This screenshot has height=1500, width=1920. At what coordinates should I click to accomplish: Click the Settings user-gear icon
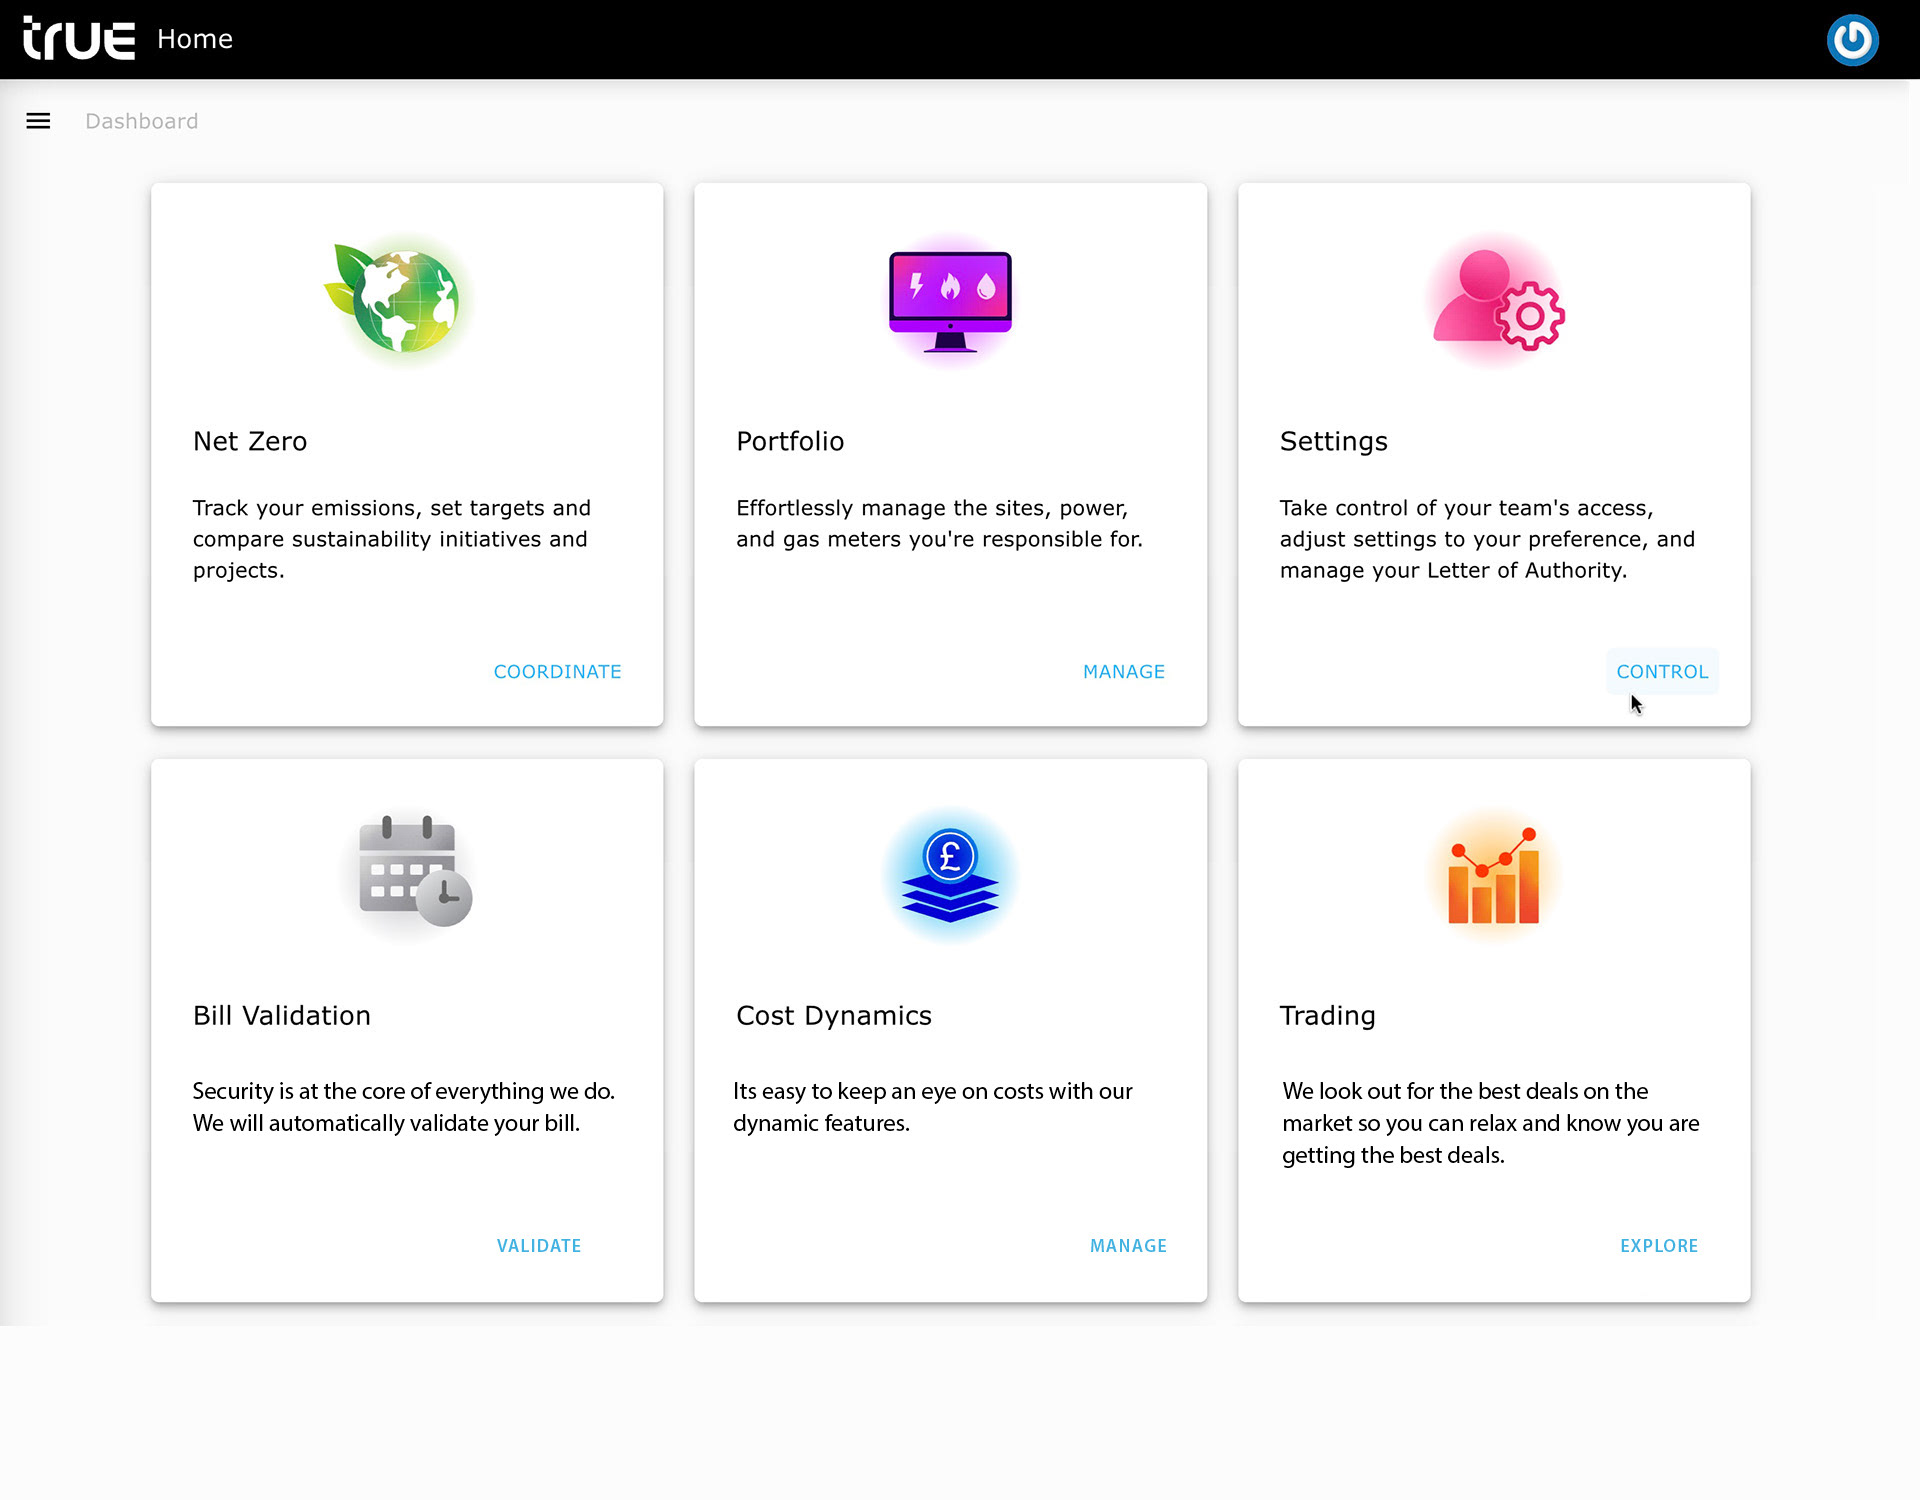[x=1496, y=300]
